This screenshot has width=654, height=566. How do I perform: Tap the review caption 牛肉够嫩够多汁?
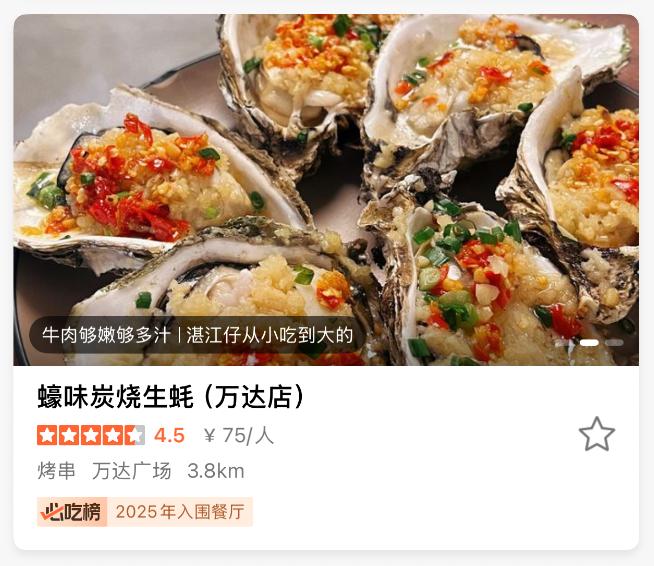coord(107,335)
